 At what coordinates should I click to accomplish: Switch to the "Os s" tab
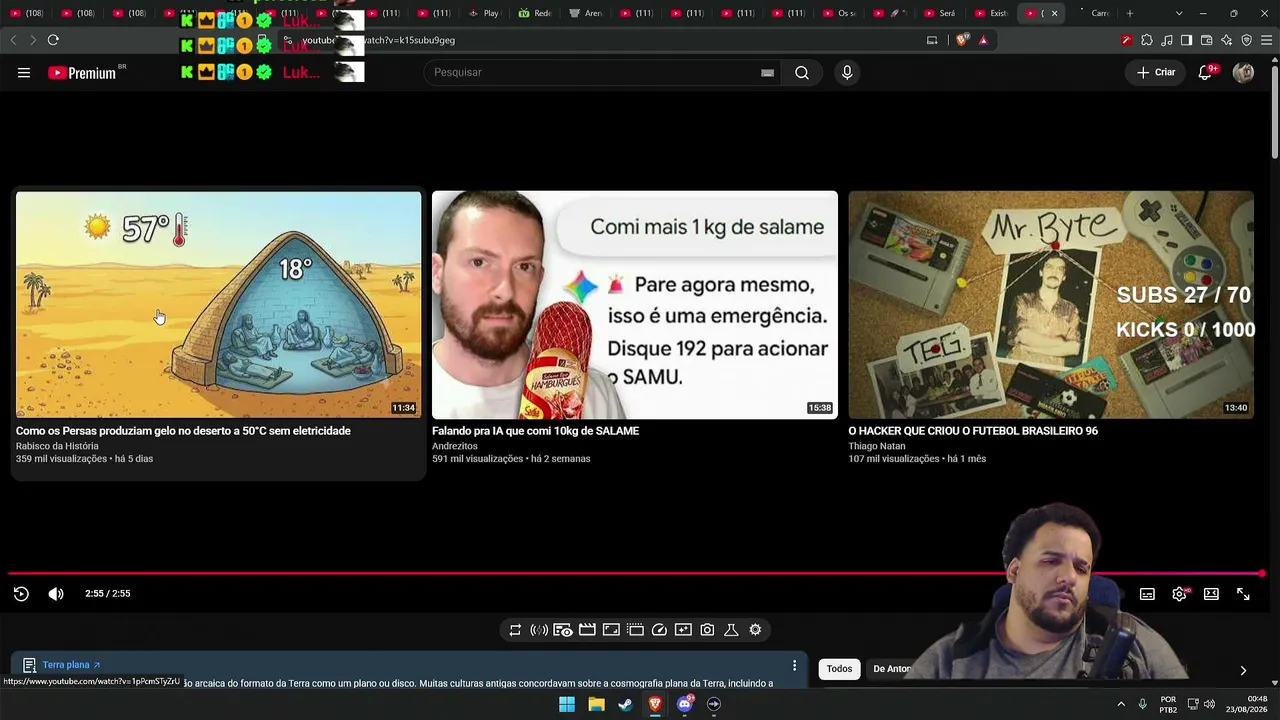pyautogui.click(x=839, y=13)
